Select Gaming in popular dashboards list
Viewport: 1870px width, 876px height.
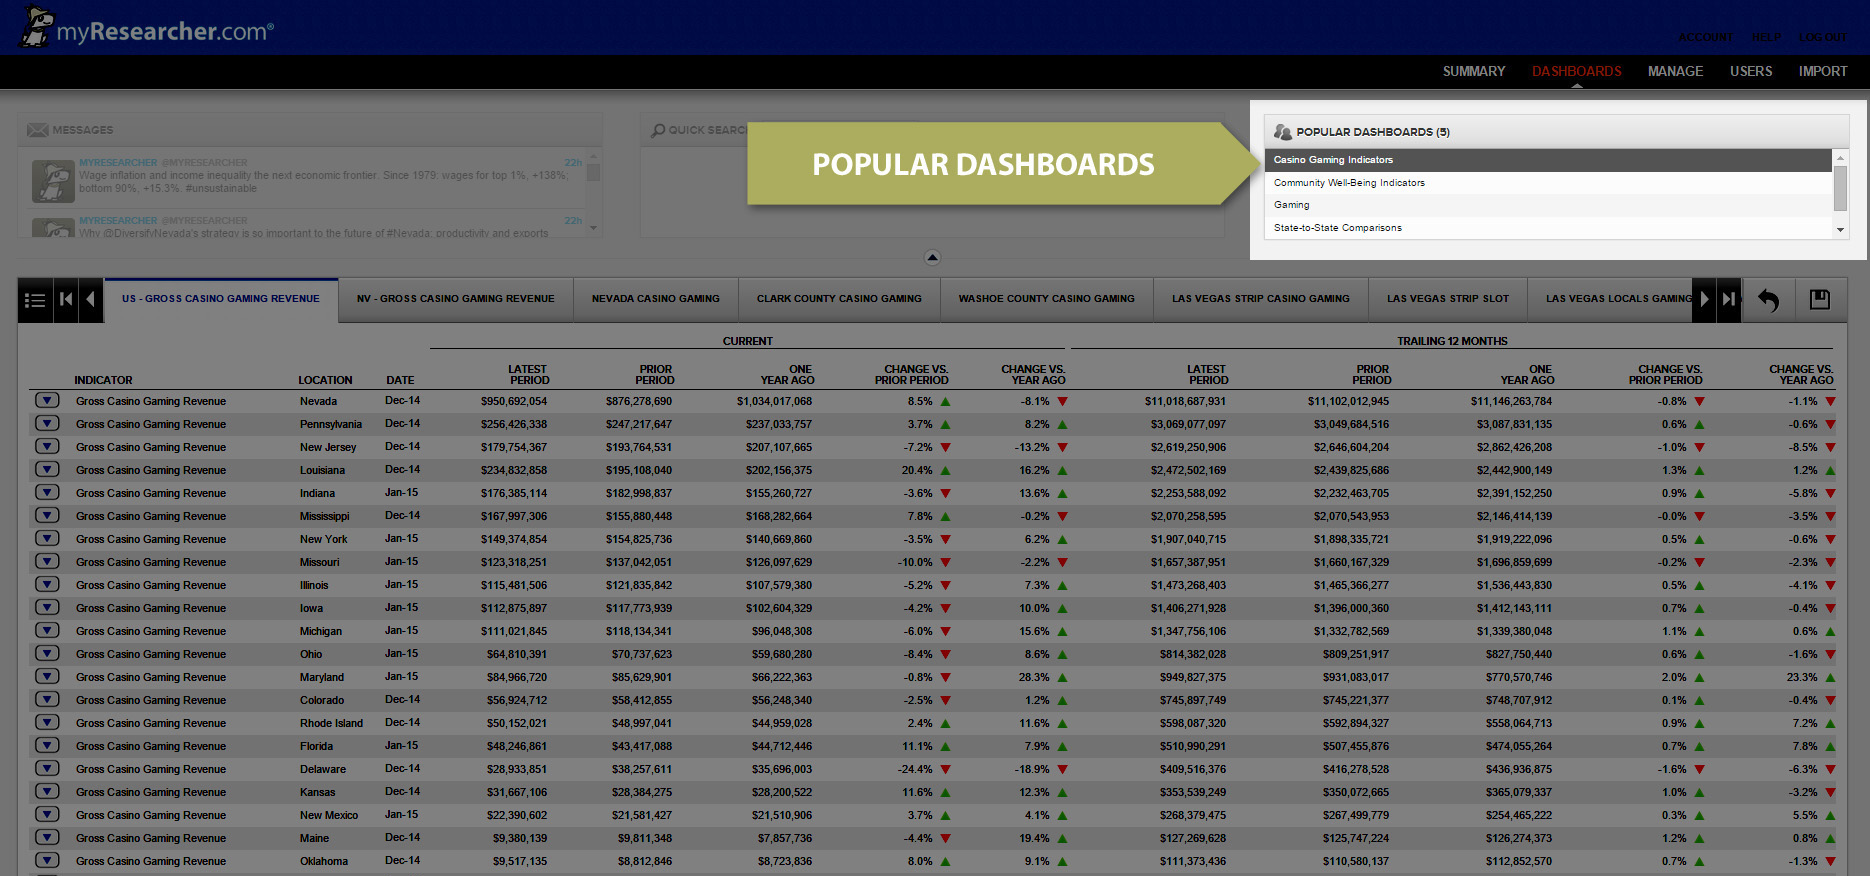(1548, 205)
